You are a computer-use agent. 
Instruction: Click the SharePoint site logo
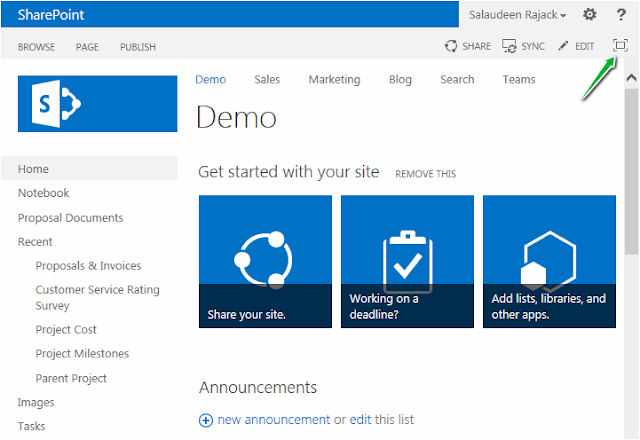tap(98, 104)
